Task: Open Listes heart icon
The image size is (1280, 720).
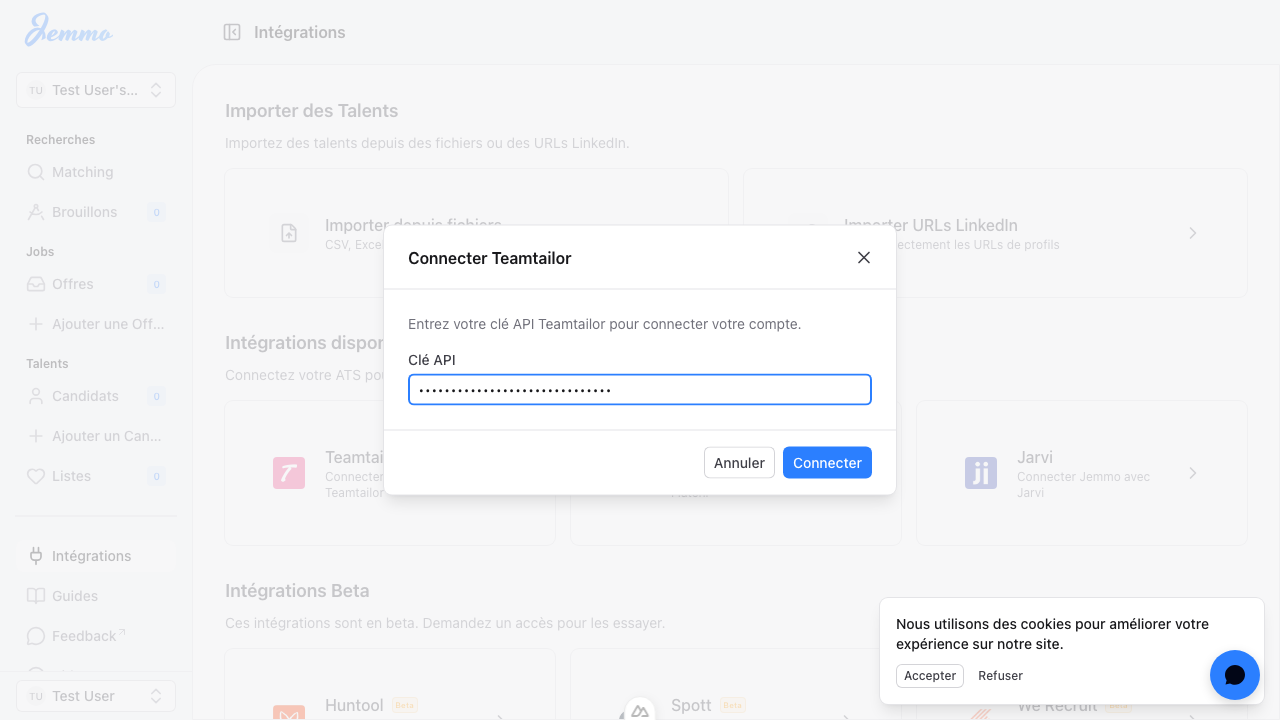Action: tap(36, 476)
